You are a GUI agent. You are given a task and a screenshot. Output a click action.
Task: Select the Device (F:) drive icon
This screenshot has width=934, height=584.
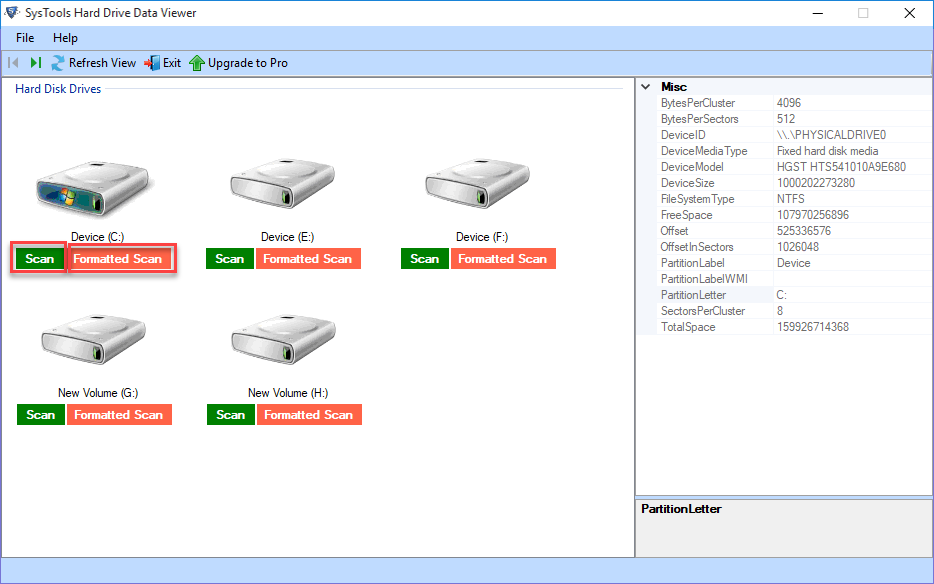[x=478, y=183]
